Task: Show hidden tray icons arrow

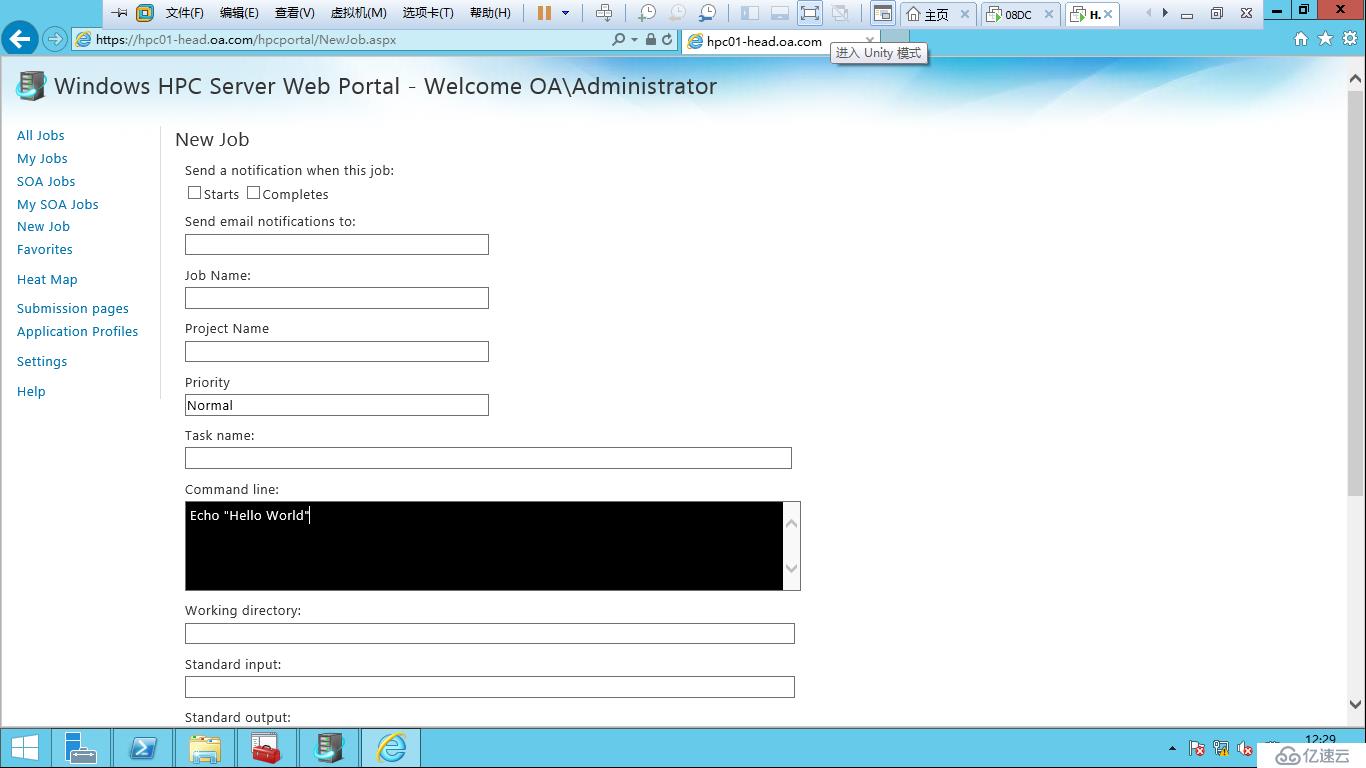Action: pos(1172,748)
